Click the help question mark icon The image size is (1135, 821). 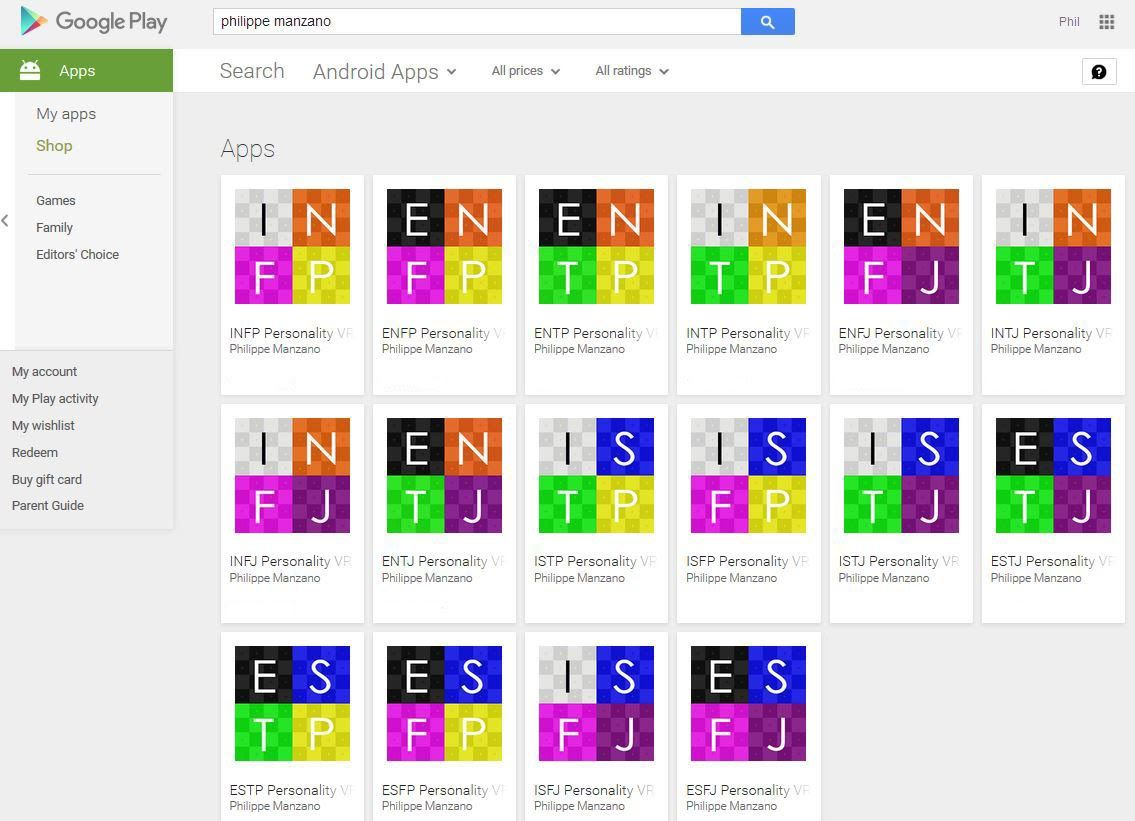(x=1098, y=72)
